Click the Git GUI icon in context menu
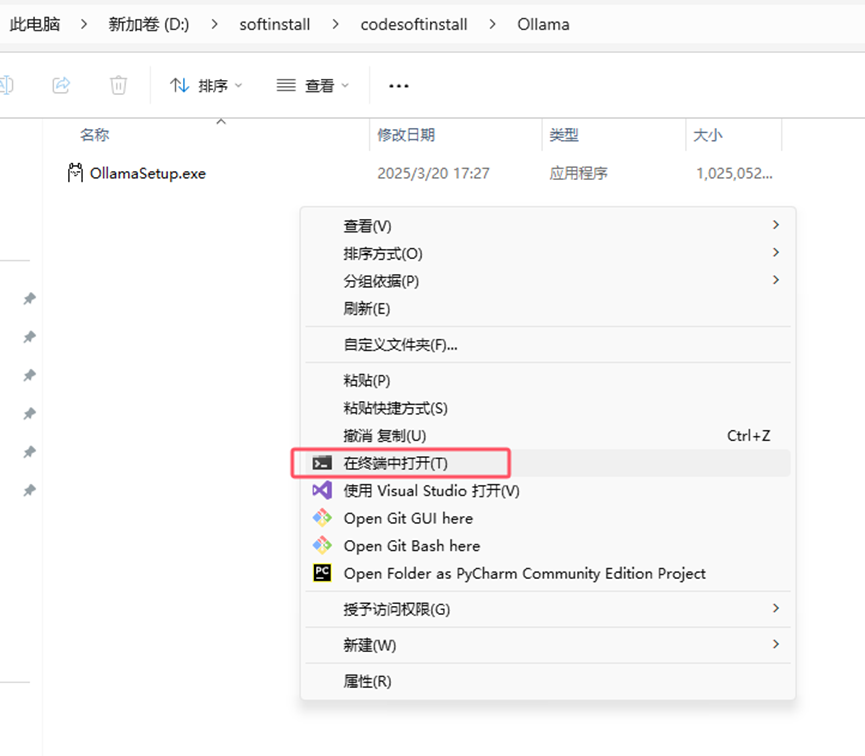Screen dimensions: 865x756 pos(322,518)
